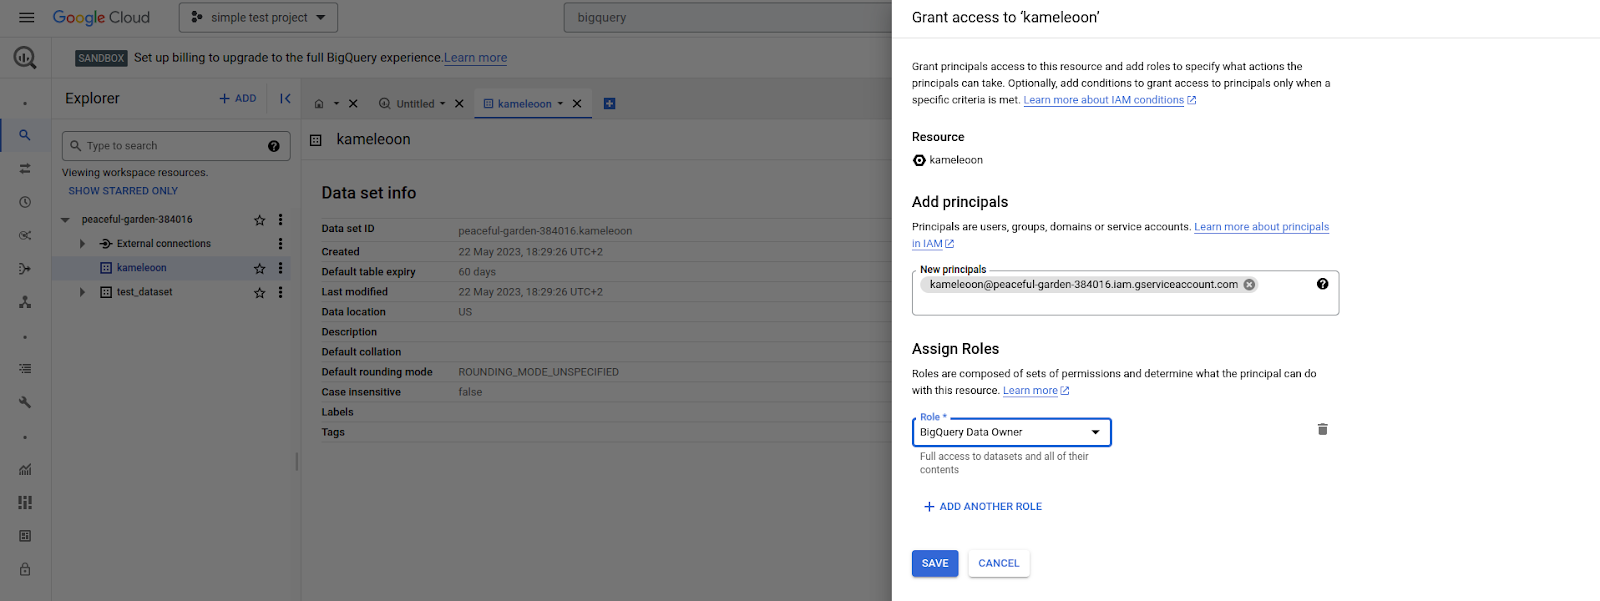Click the Google Cloud logo
Screen dimensions: 1600x601
tap(101, 17)
